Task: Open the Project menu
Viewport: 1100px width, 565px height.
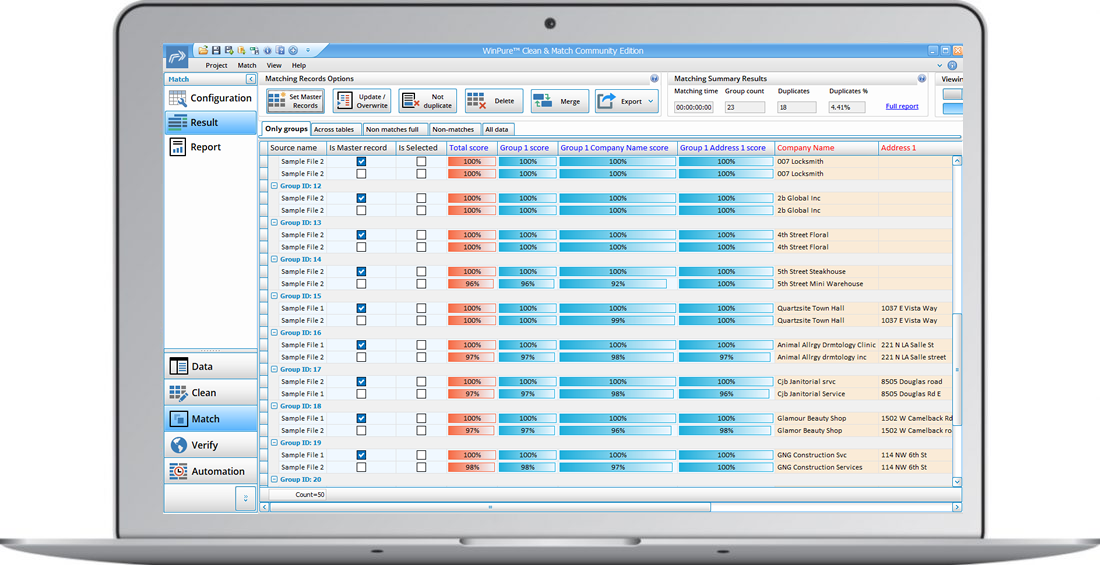Action: pos(216,65)
